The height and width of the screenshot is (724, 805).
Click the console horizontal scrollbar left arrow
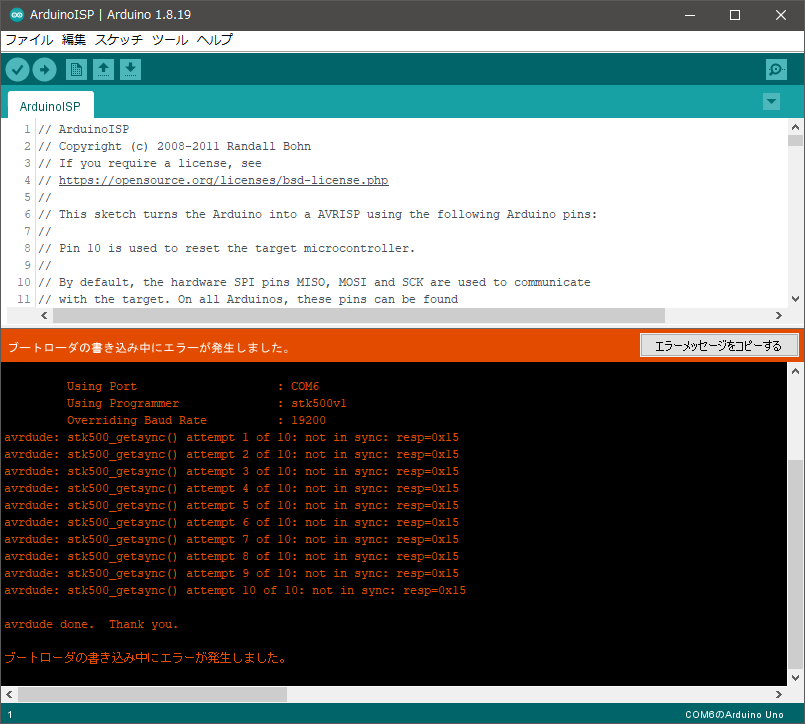9,694
